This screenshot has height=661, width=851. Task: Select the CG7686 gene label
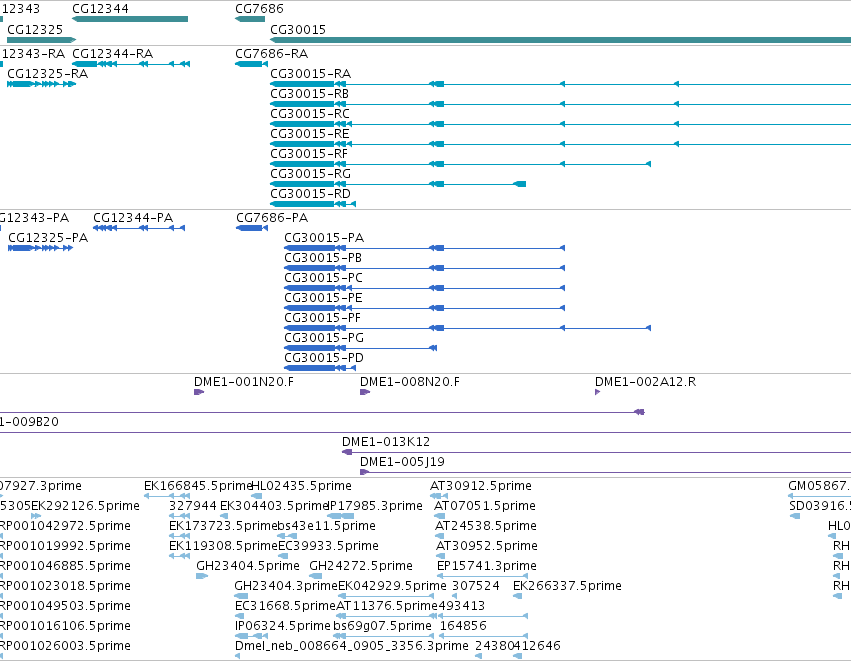pos(259,9)
